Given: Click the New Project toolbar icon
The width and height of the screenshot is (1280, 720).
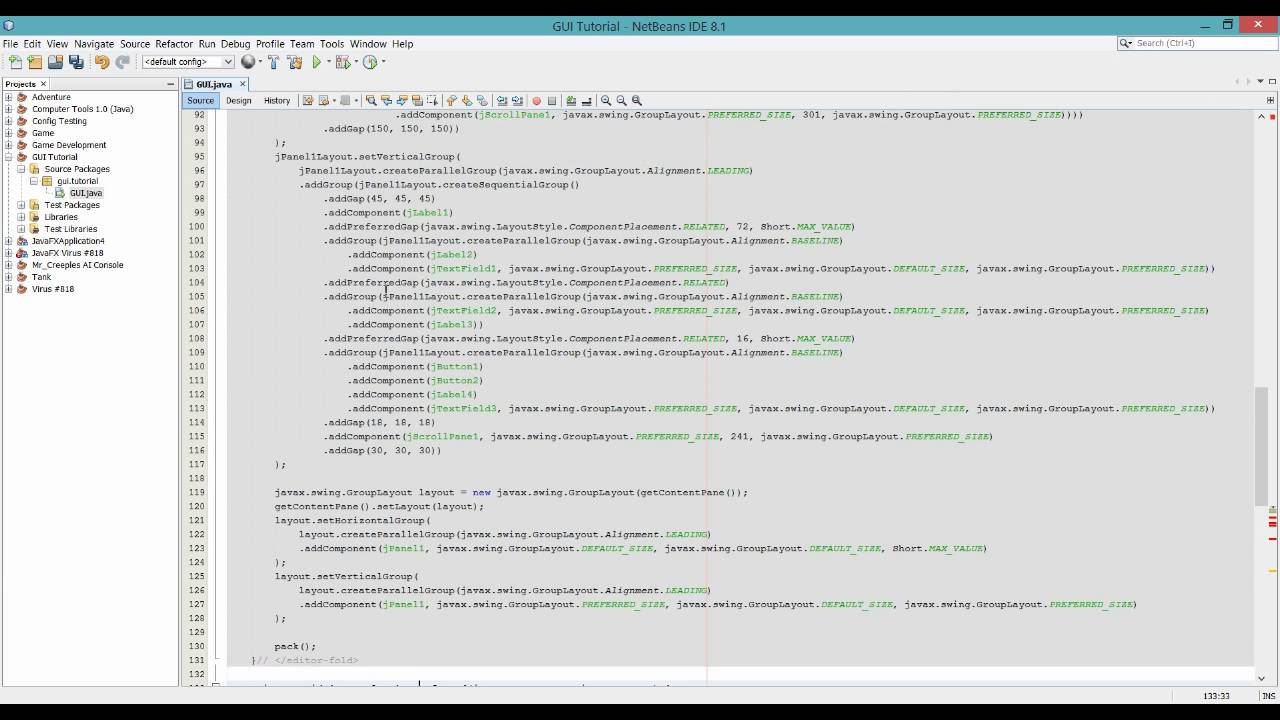Looking at the screenshot, I should [35, 62].
